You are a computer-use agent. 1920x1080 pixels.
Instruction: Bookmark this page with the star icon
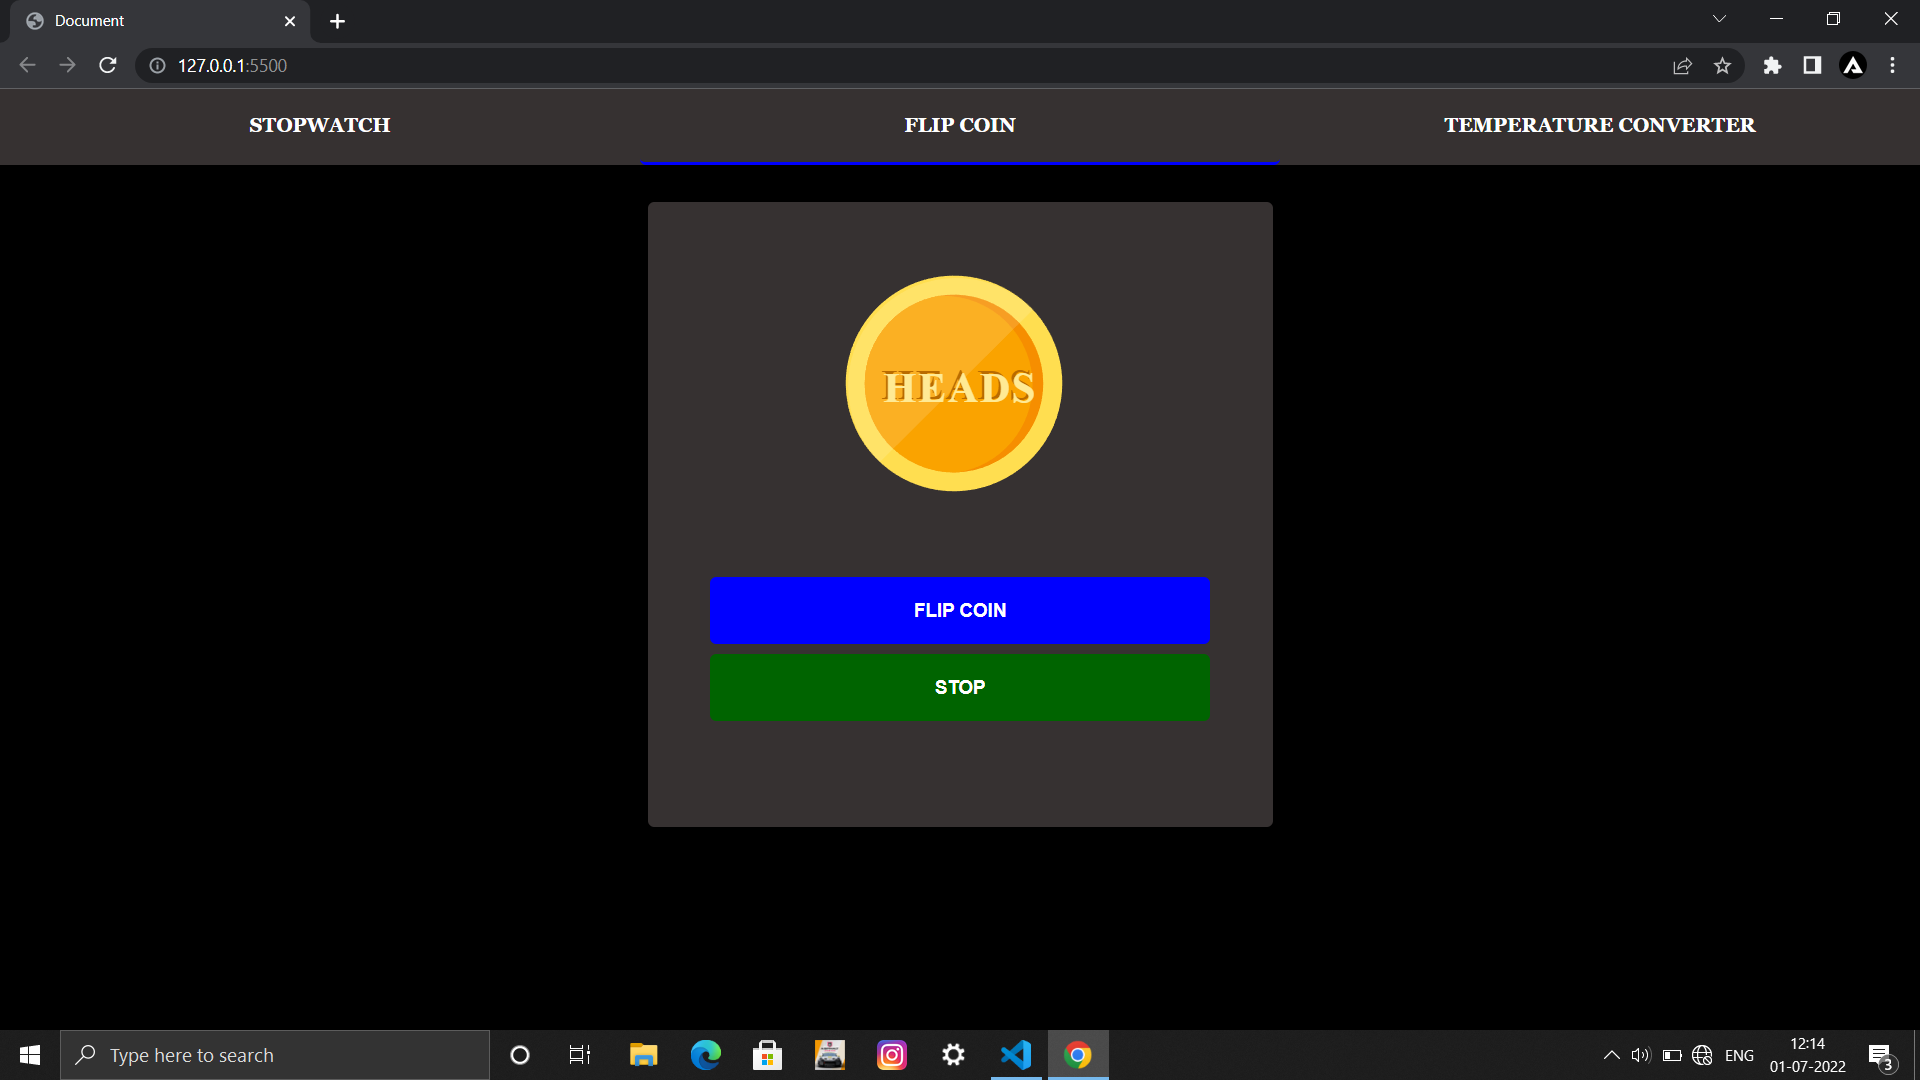(1722, 65)
